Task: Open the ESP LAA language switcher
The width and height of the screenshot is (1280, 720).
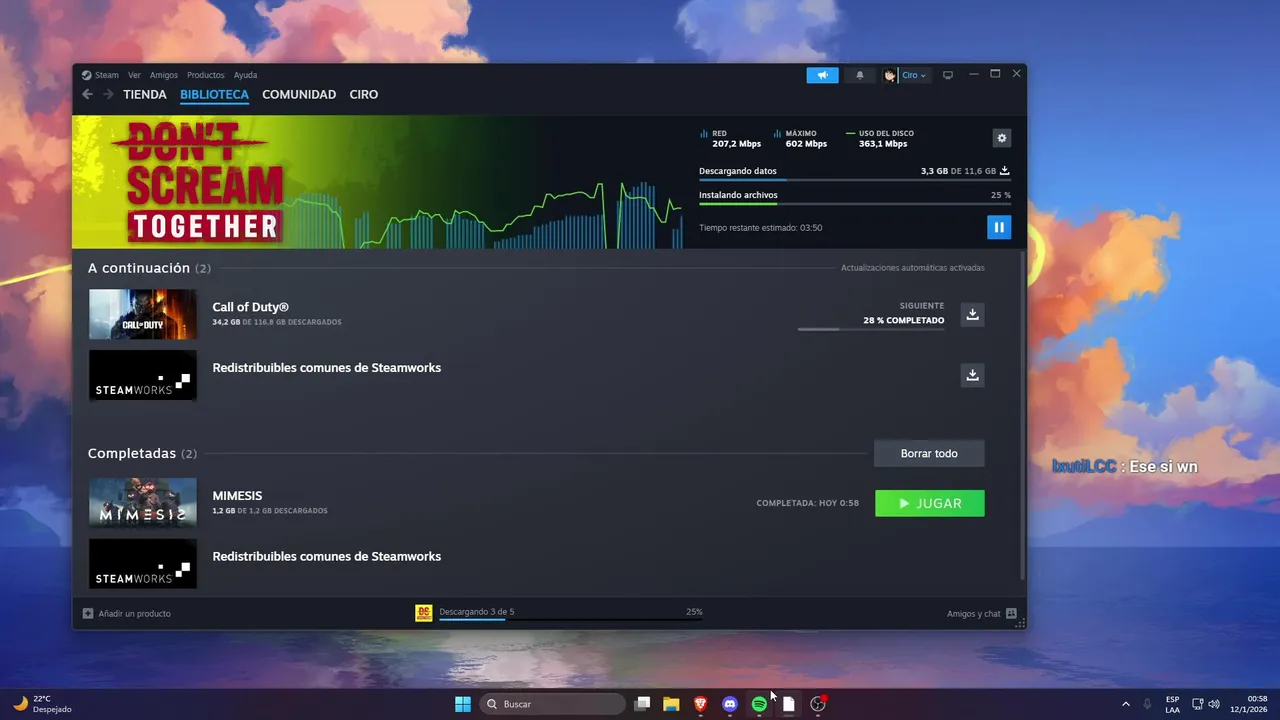Action: click(x=1172, y=704)
